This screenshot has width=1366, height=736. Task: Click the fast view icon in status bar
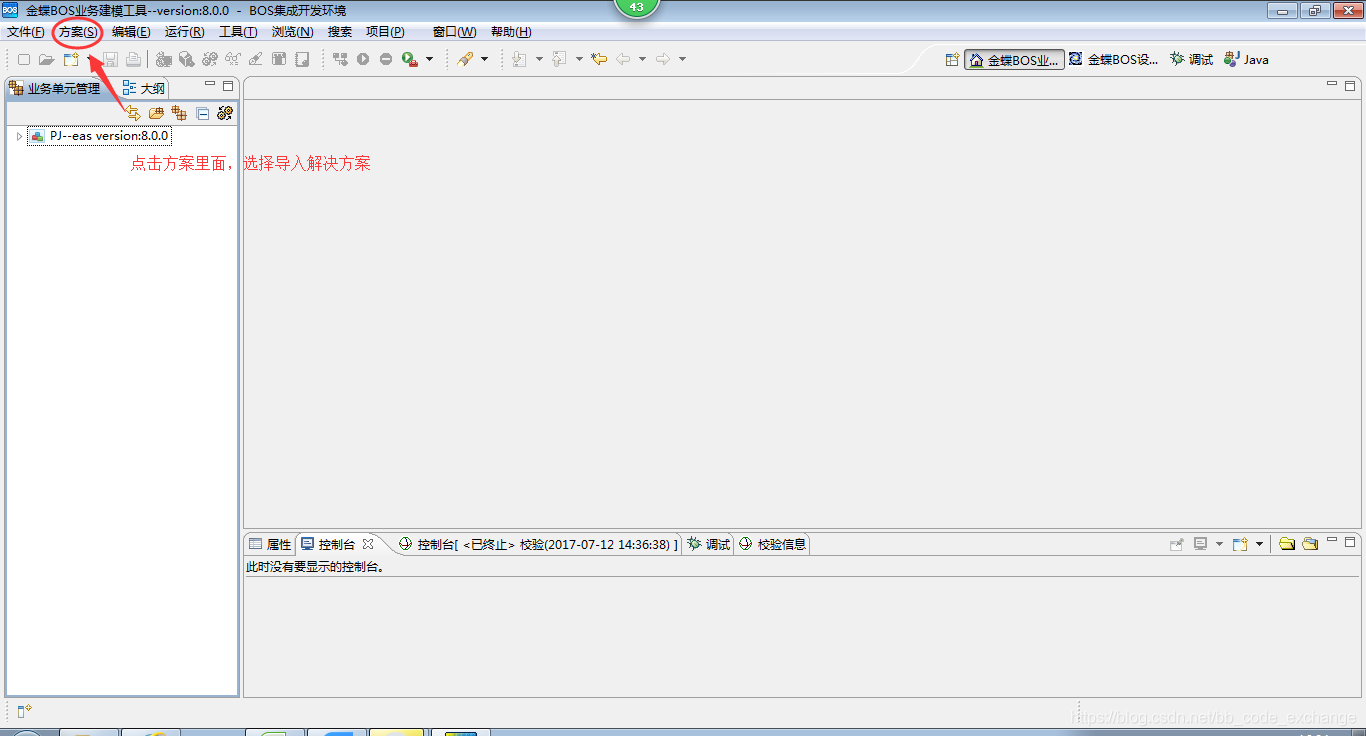coord(24,711)
